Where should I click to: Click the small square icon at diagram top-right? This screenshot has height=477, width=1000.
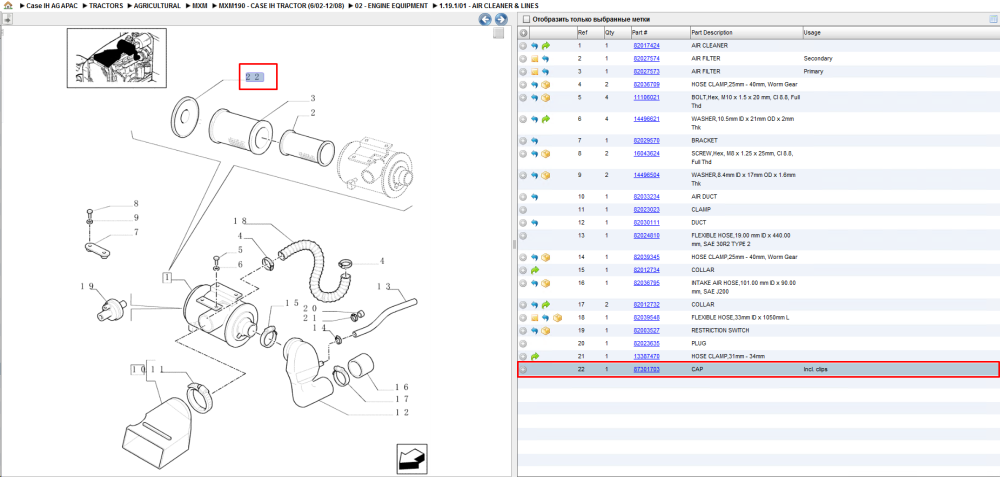tap(499, 33)
